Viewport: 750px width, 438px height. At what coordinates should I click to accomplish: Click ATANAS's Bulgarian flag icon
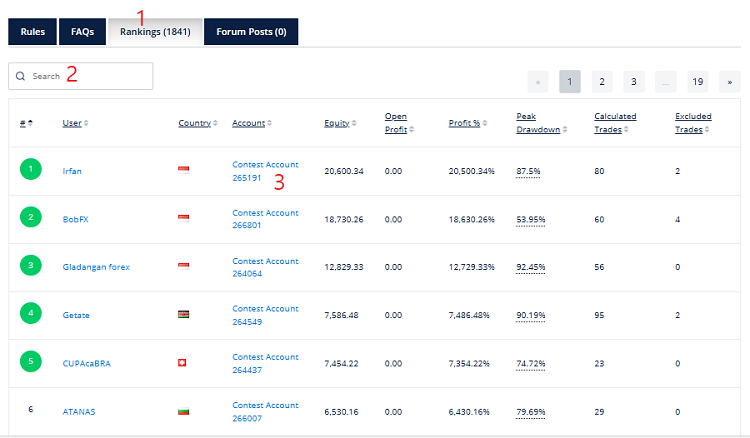[x=183, y=411]
